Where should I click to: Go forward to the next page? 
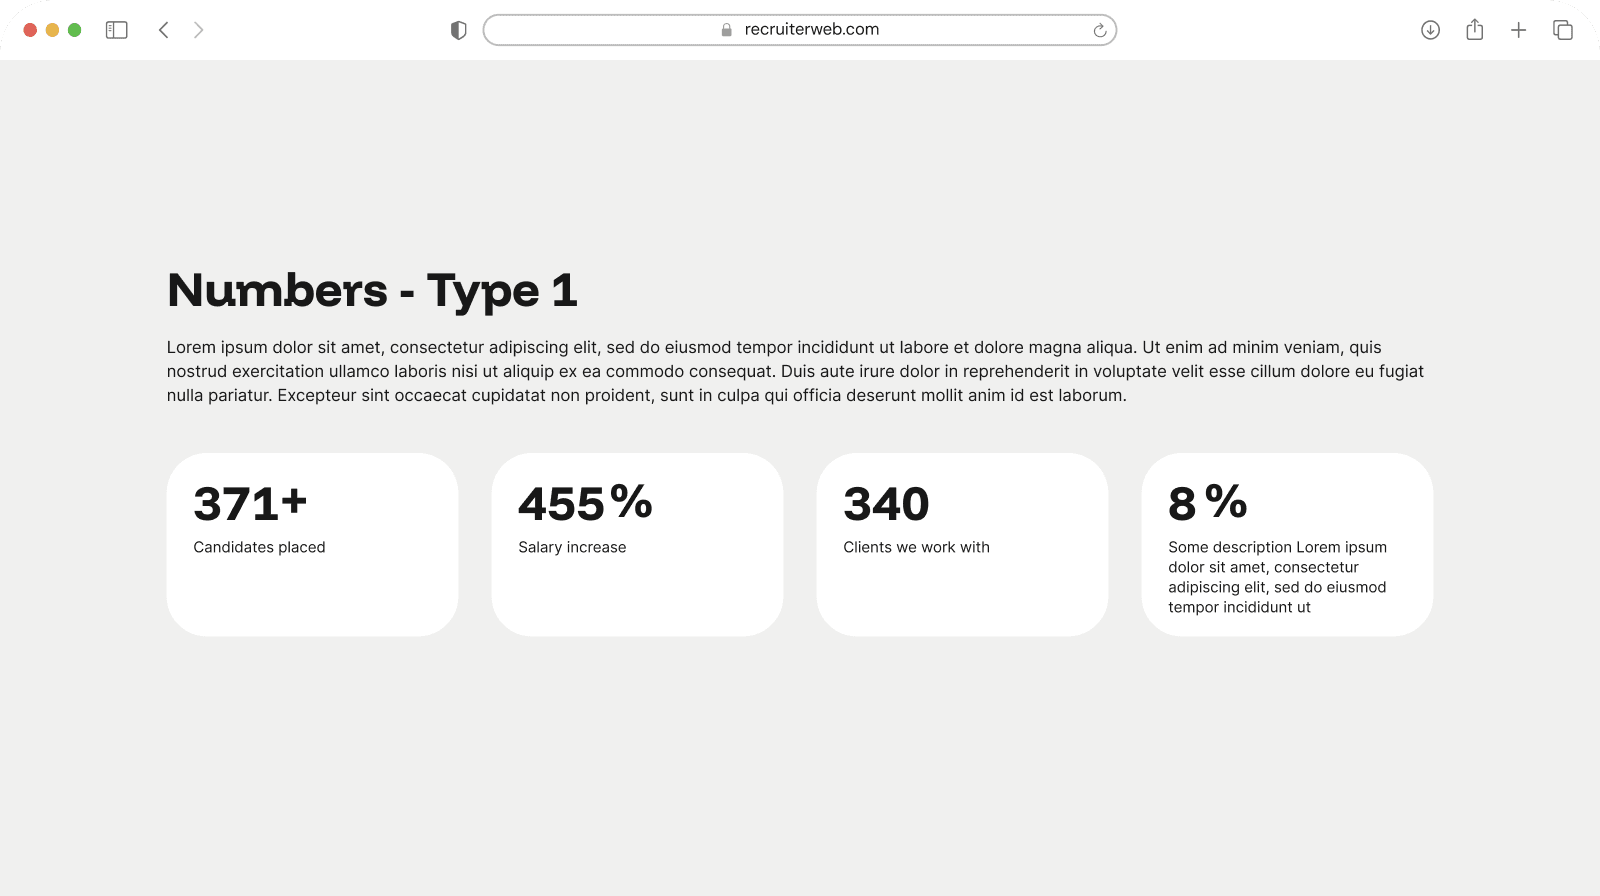coord(199,30)
